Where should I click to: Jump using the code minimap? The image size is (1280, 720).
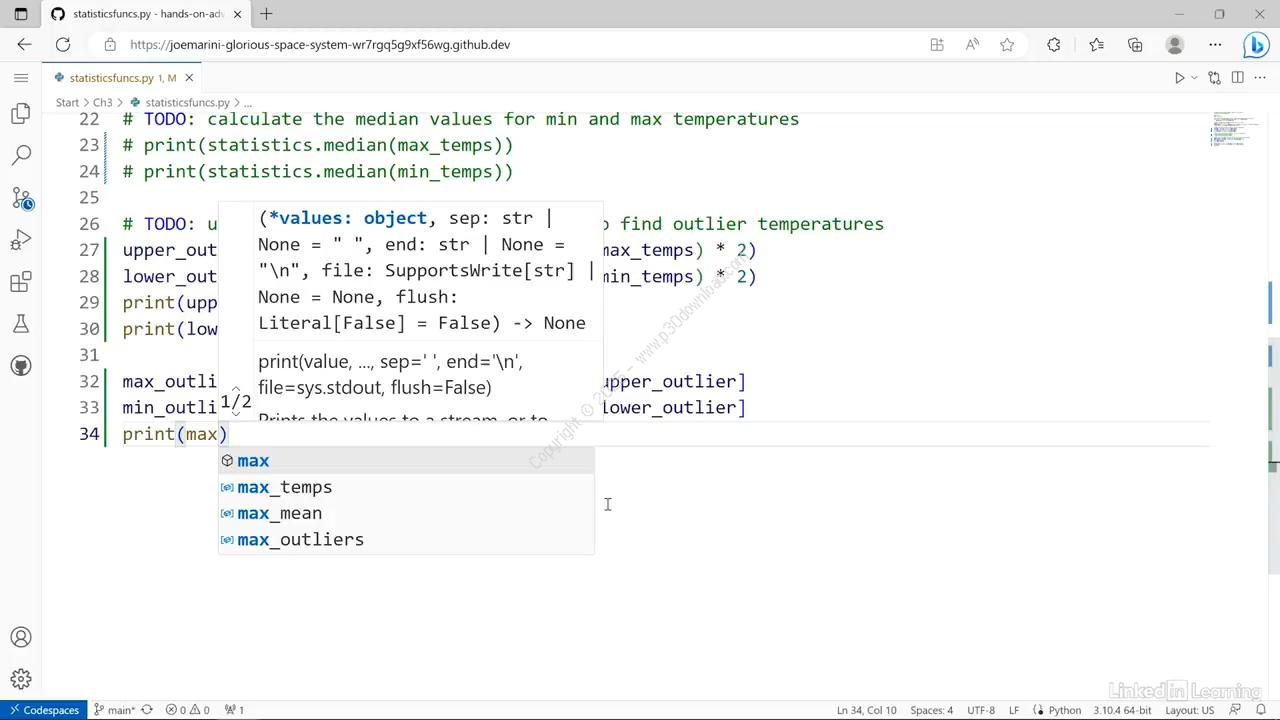click(1232, 130)
